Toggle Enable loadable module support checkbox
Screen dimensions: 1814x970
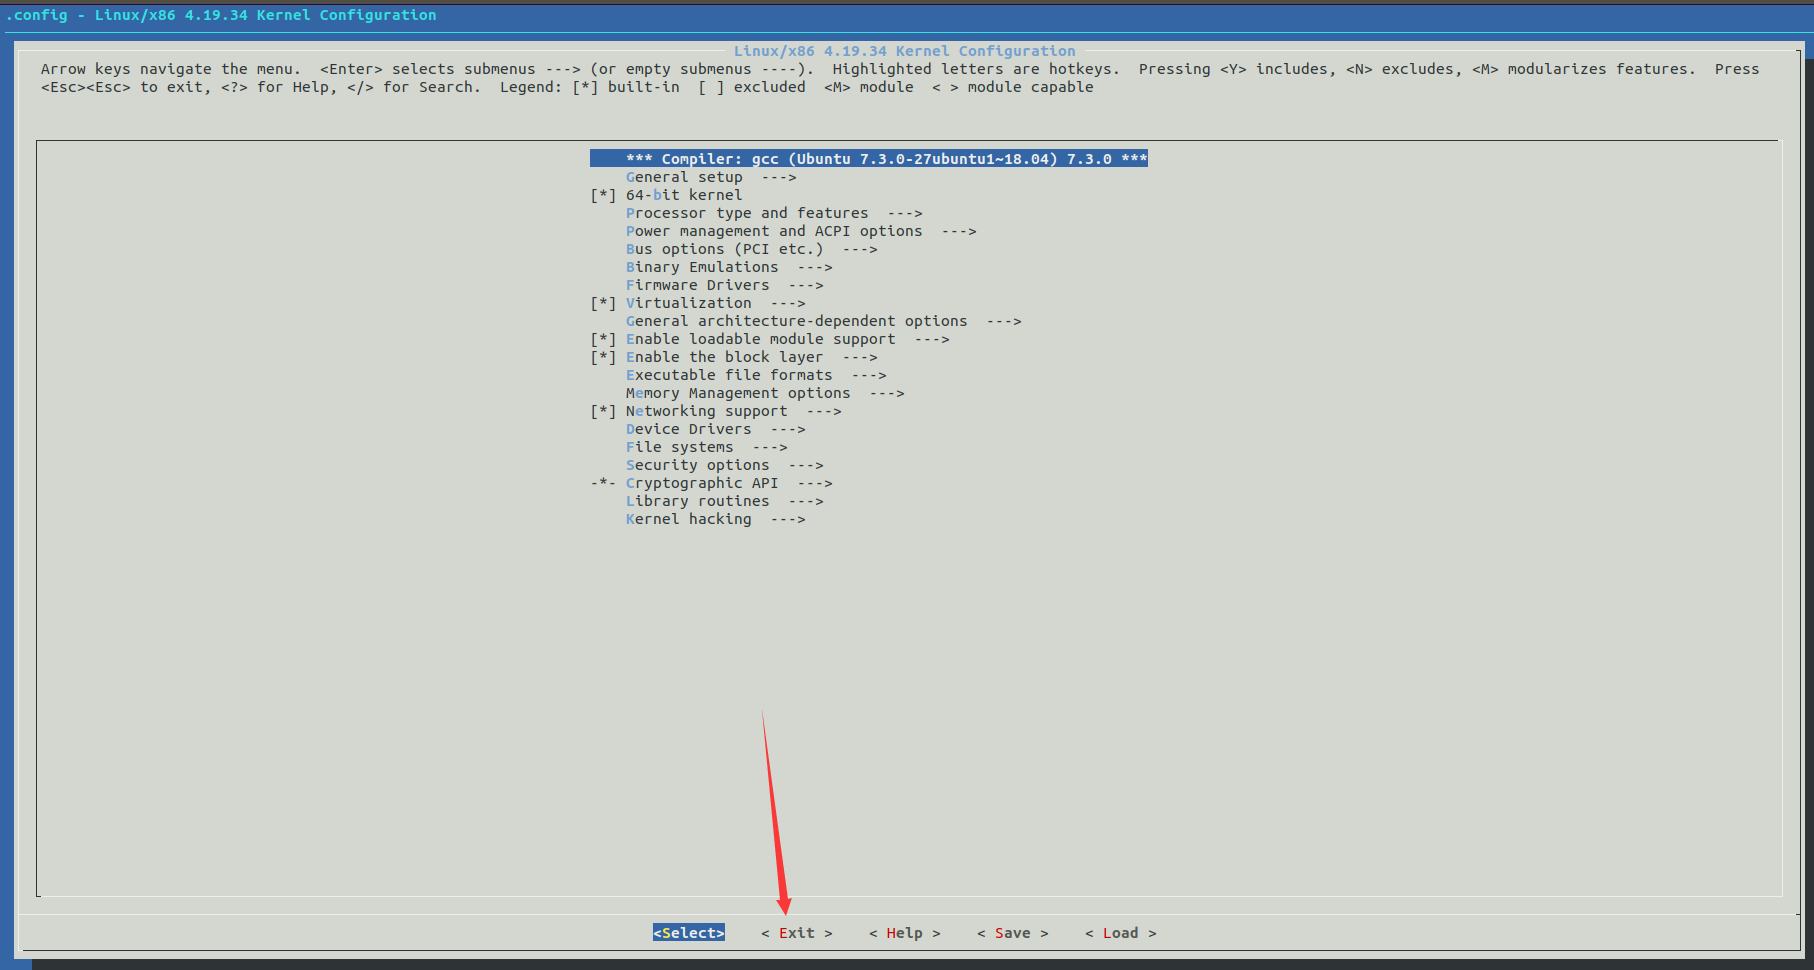point(603,340)
